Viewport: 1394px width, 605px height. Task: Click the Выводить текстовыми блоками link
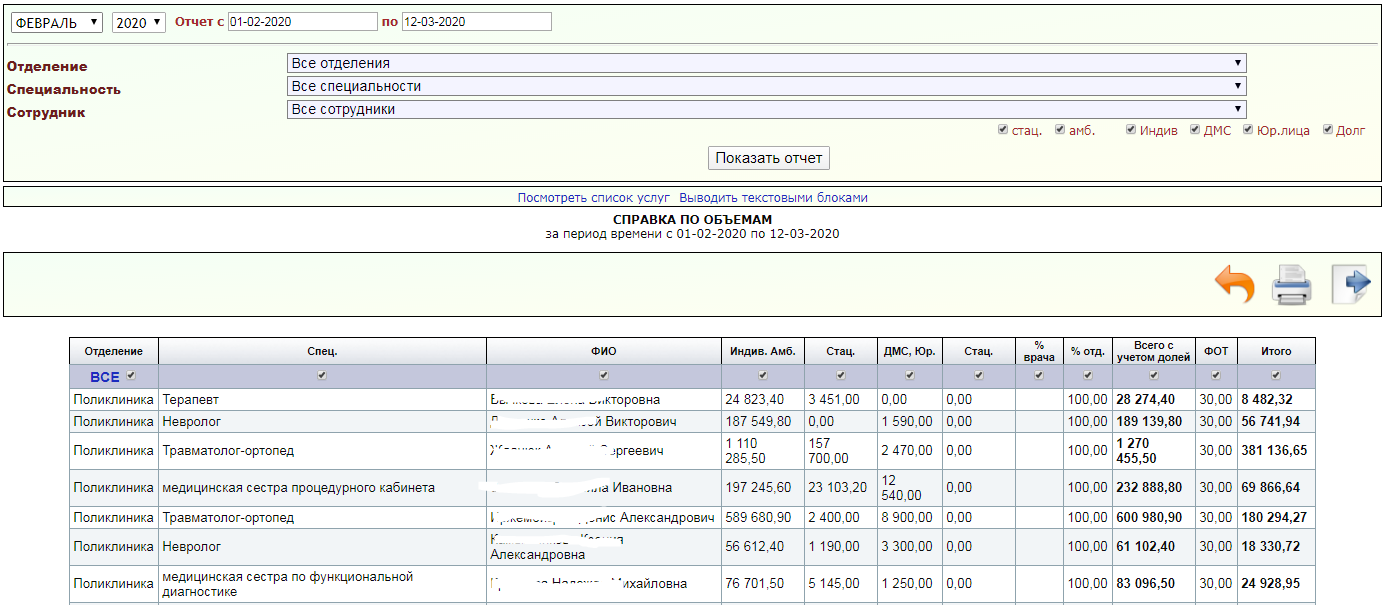[773, 198]
